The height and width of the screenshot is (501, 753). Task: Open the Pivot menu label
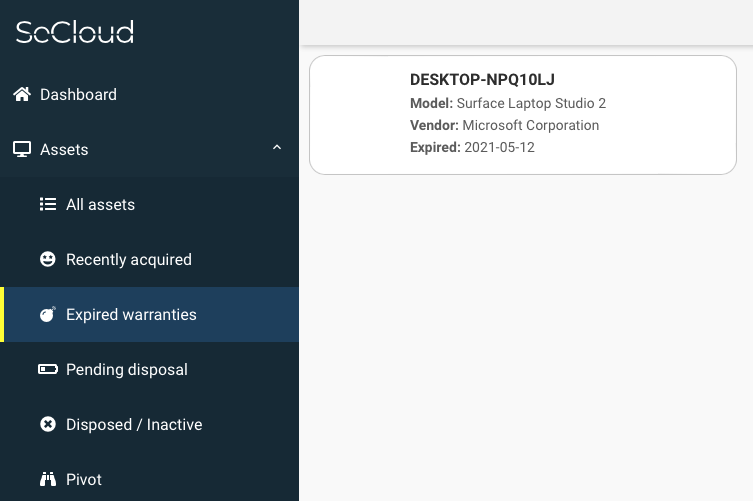84,480
